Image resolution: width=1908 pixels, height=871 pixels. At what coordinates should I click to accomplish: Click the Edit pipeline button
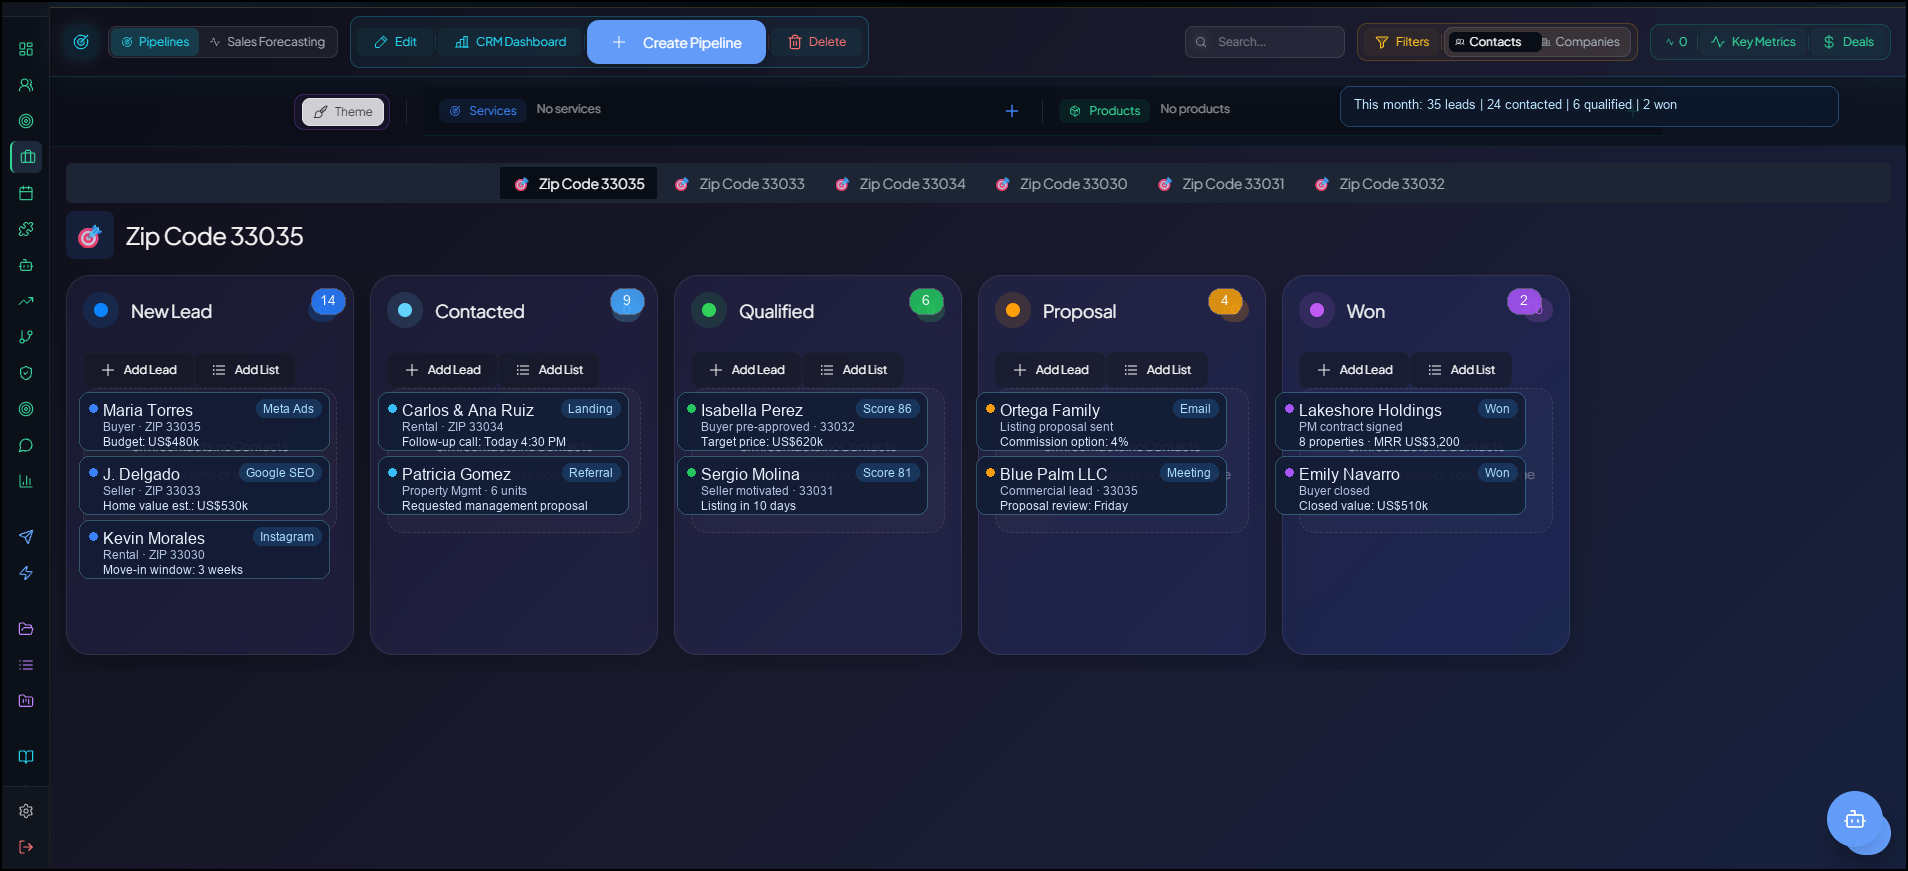pyautogui.click(x=396, y=42)
